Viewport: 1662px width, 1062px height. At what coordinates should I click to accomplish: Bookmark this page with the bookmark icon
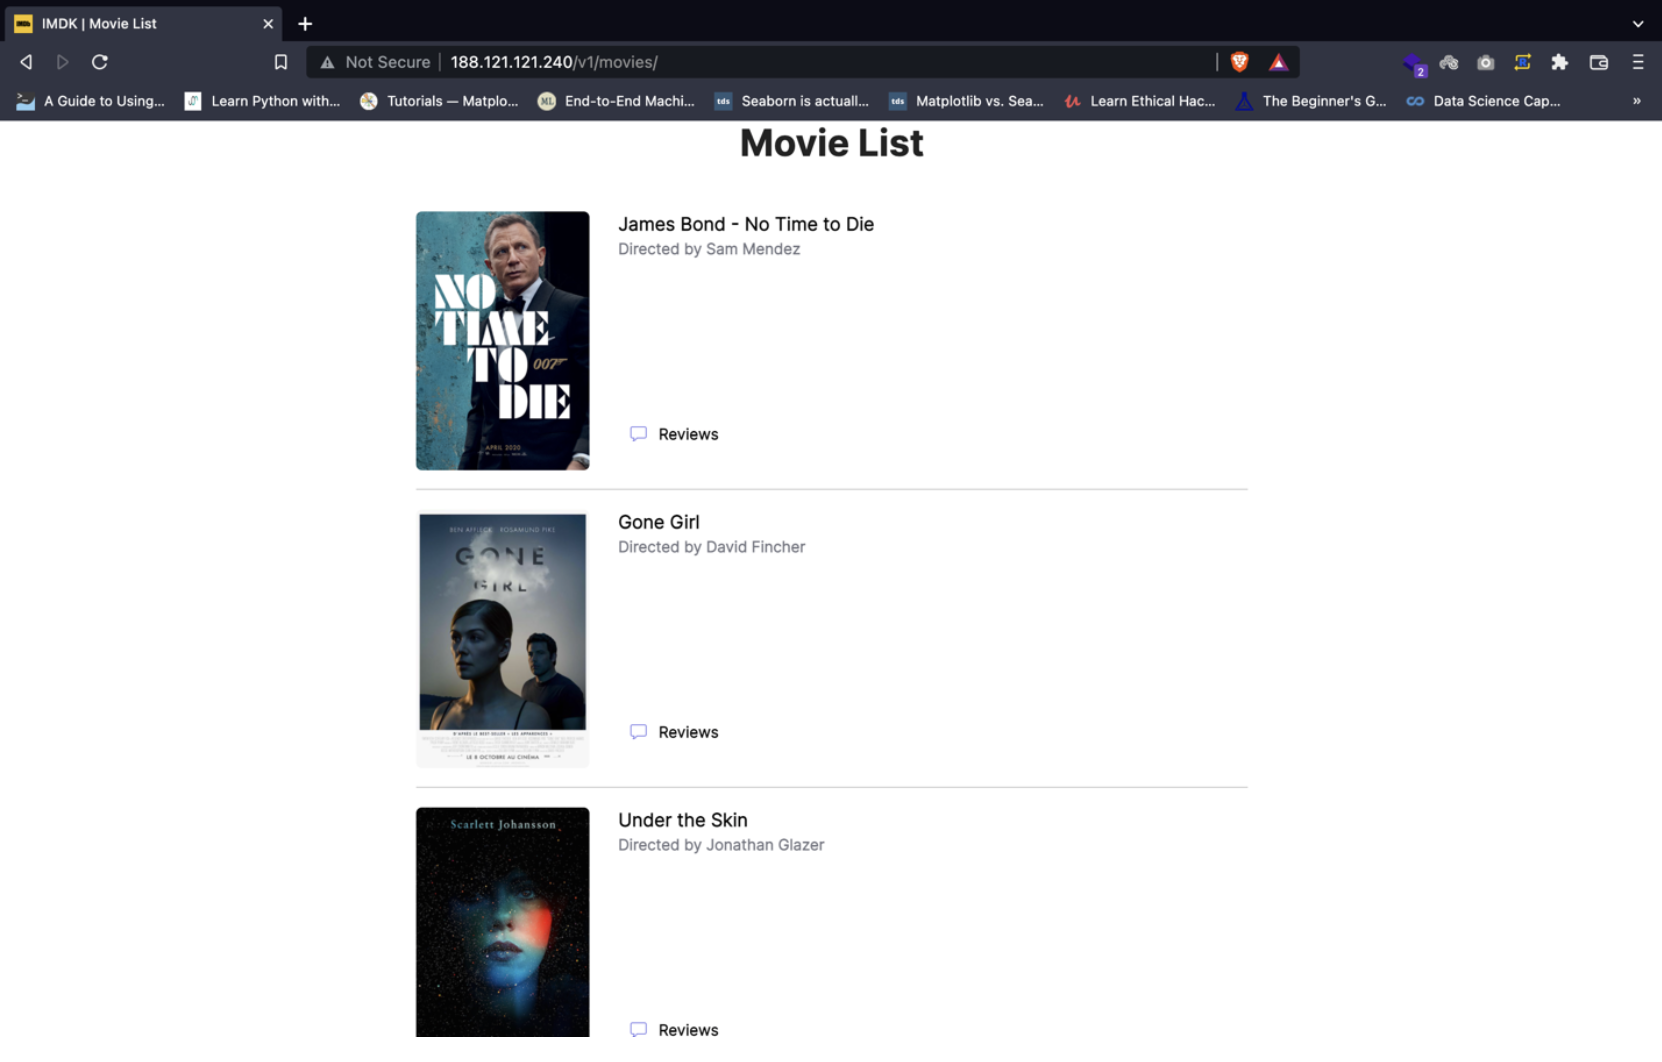click(281, 62)
